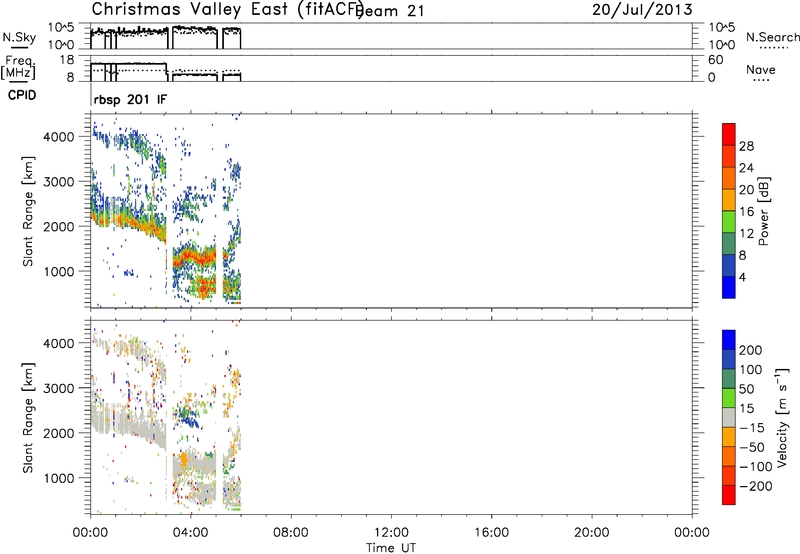Viewport: 800px width, 554px height.
Task: Click the '08:00' time axis tick label
Action: 291,533
